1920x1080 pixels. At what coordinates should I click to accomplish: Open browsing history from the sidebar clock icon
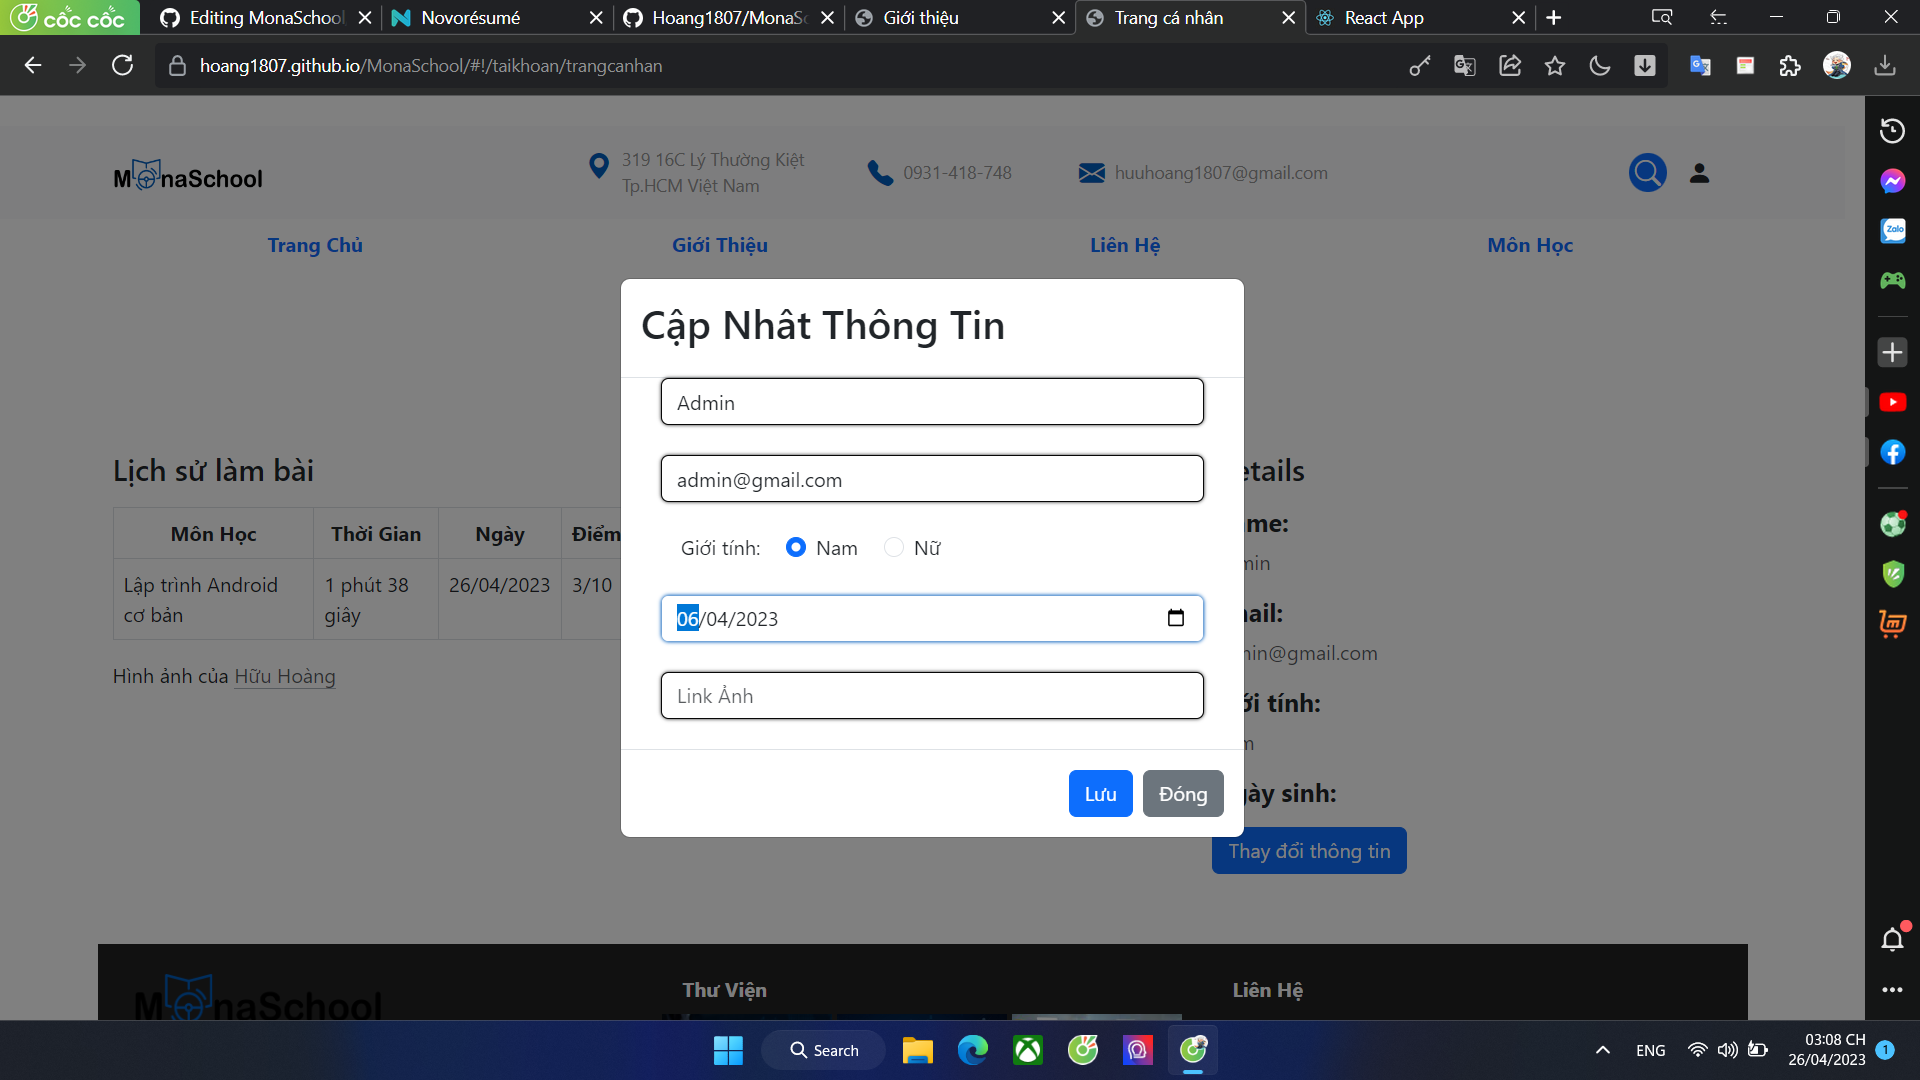1892,130
